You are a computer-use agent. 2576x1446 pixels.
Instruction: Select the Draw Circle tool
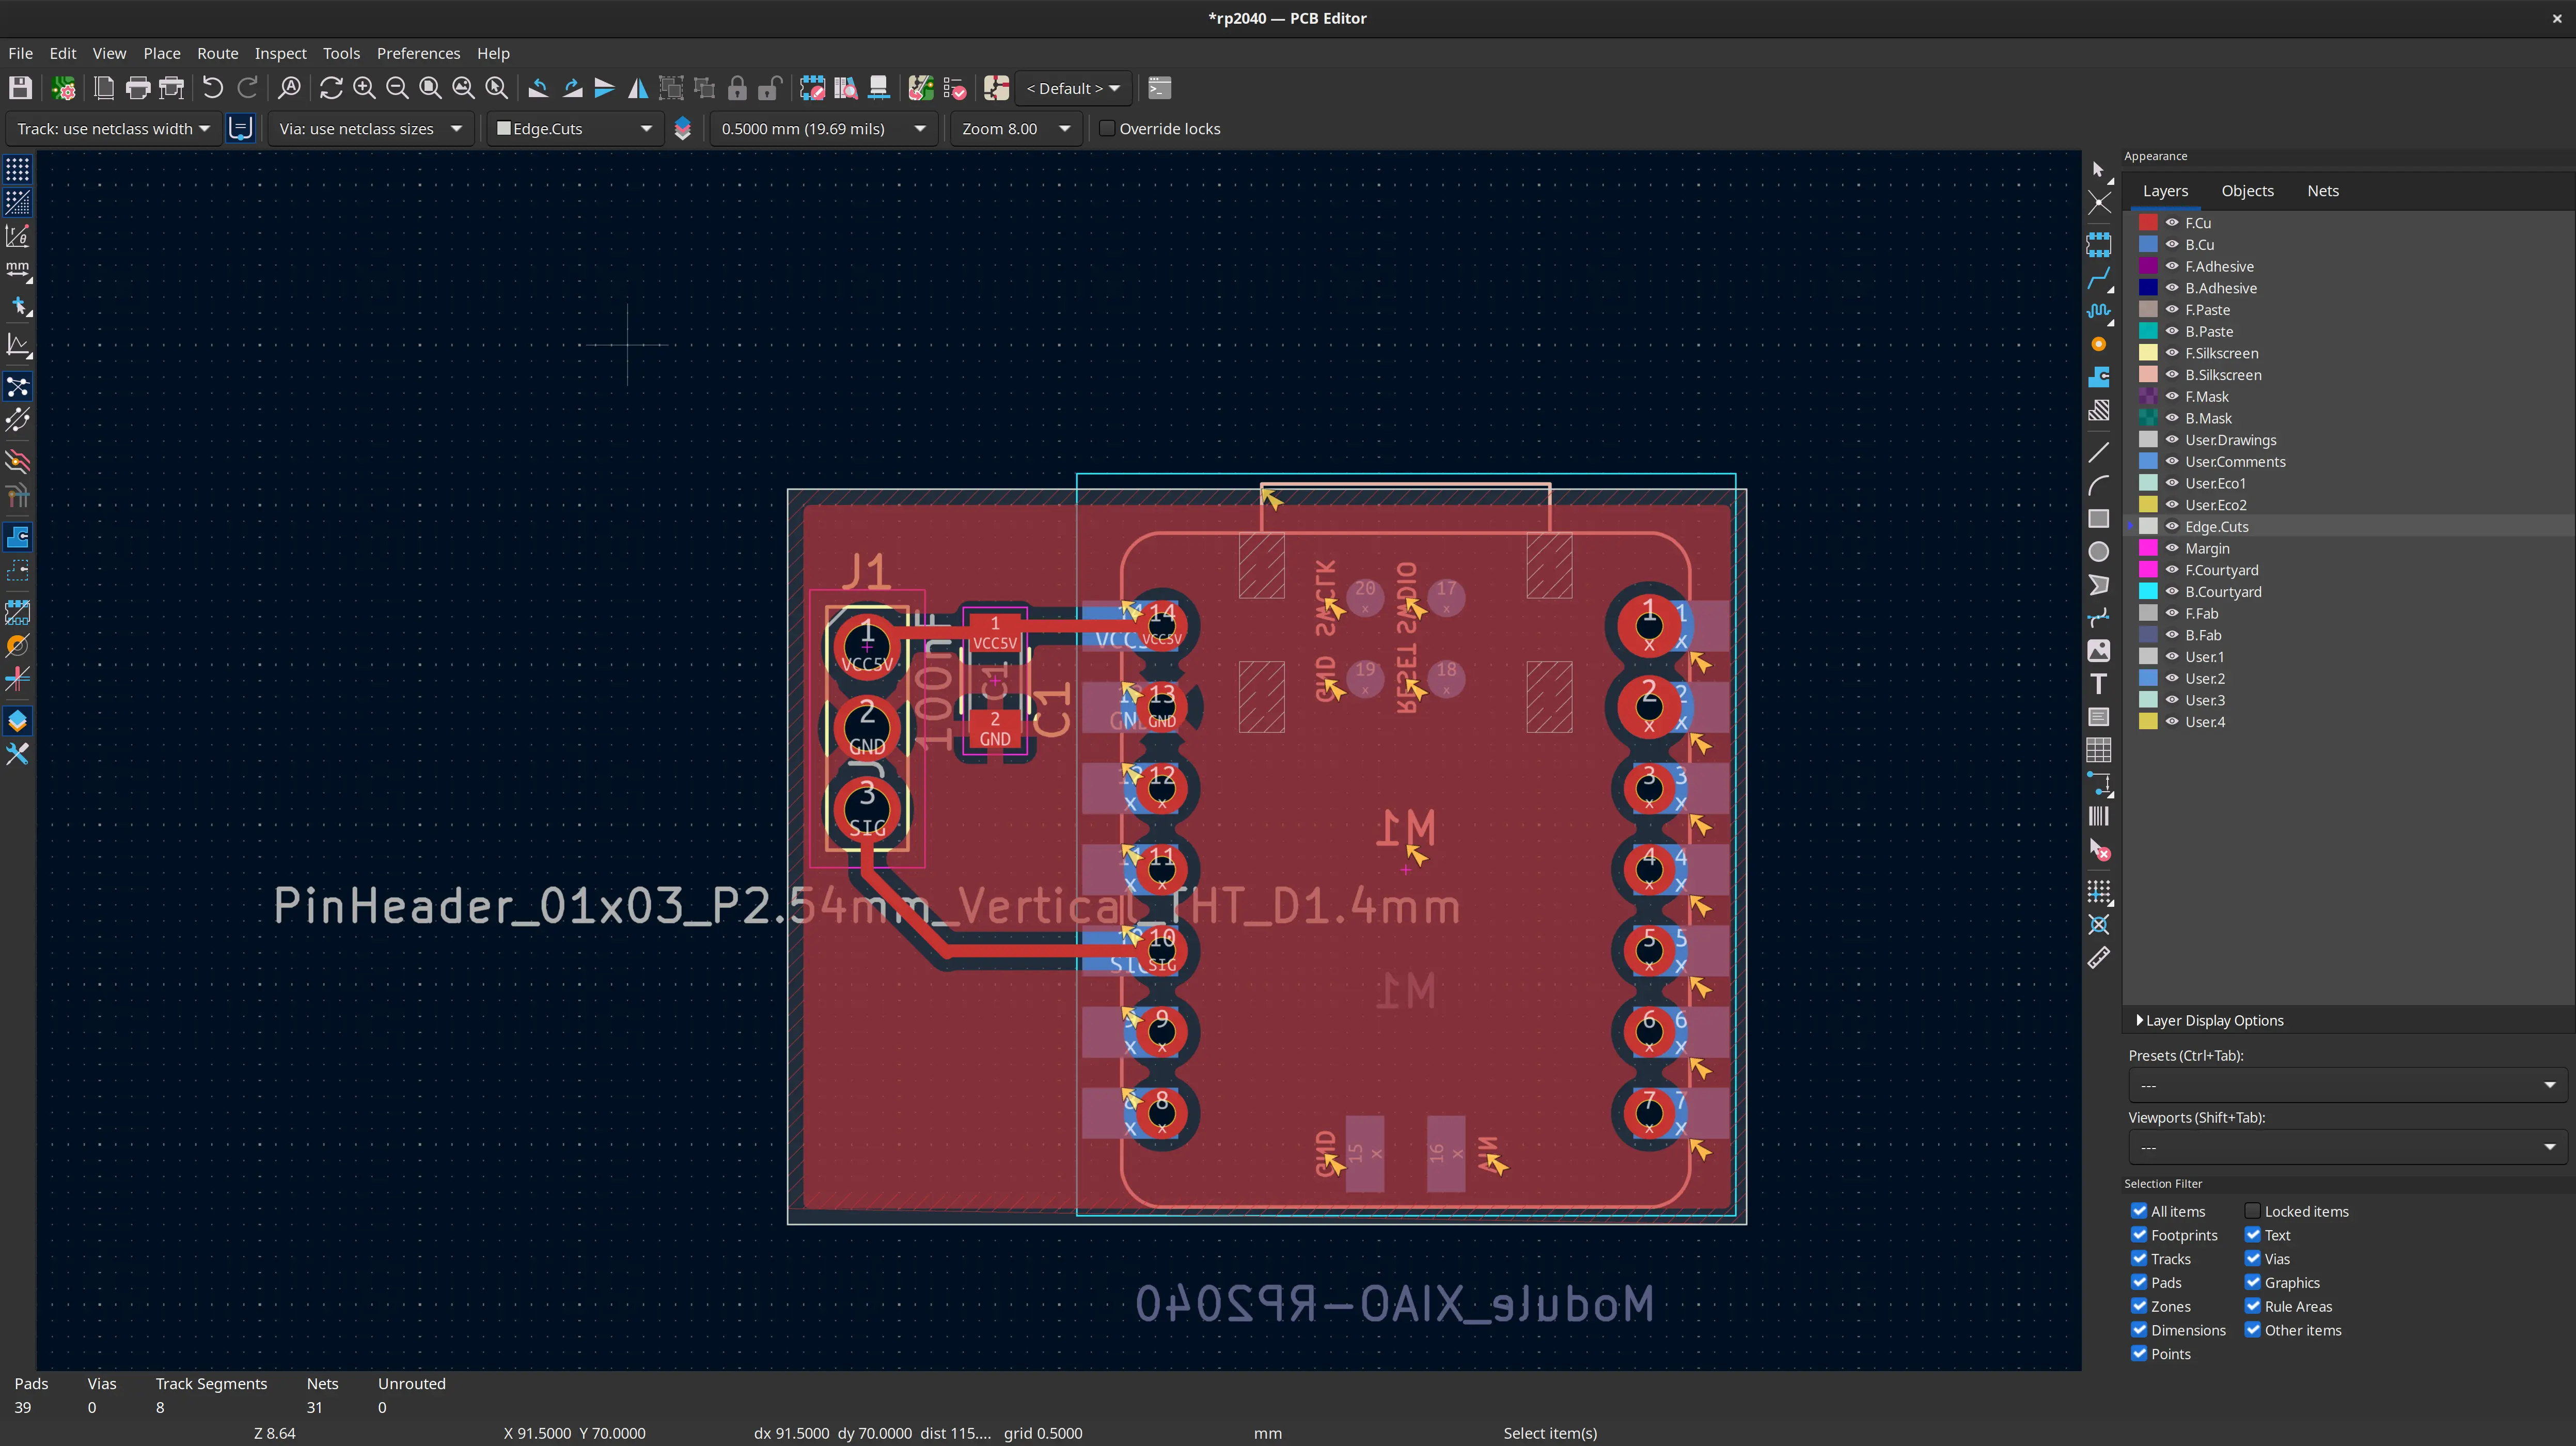(x=2098, y=552)
